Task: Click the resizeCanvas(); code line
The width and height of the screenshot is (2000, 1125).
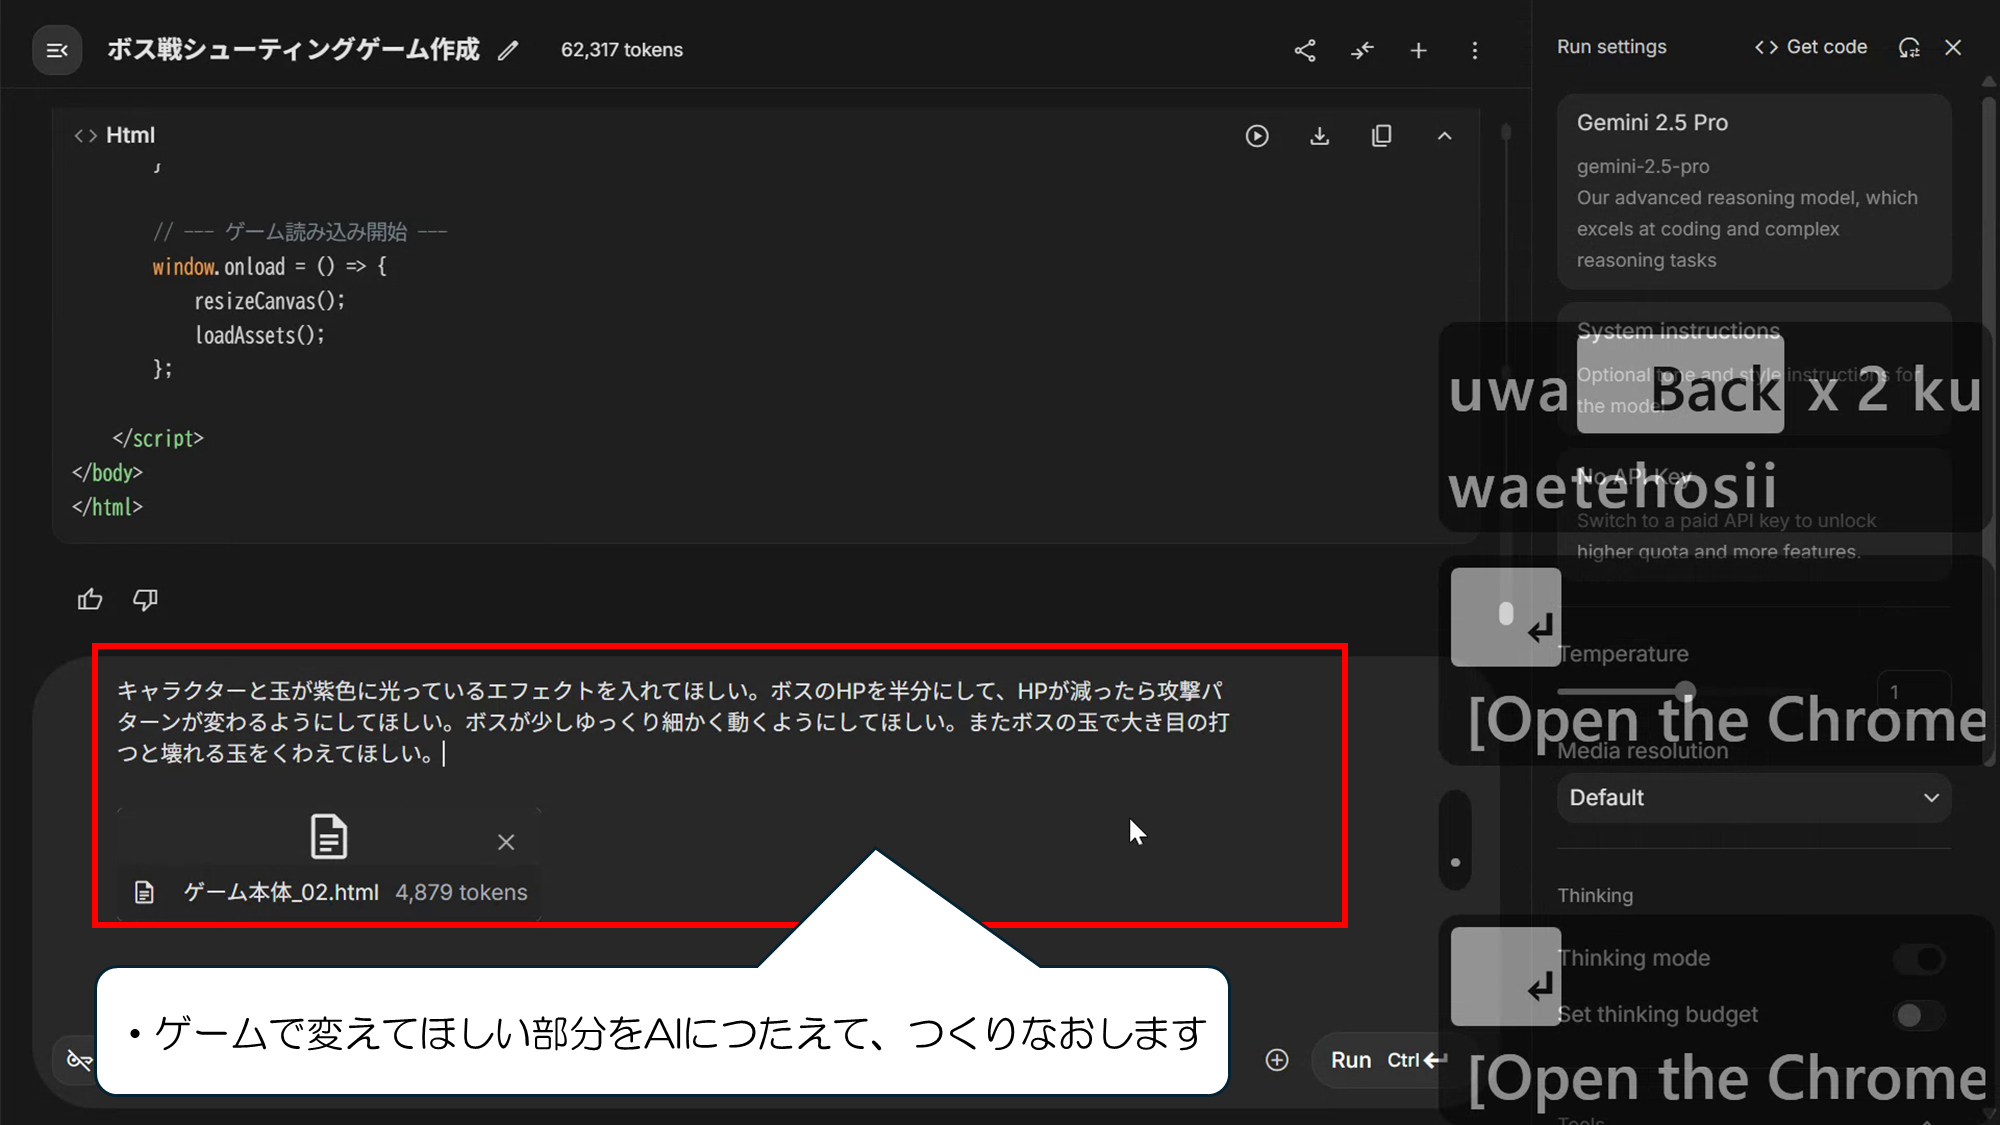Action: pos(270,301)
